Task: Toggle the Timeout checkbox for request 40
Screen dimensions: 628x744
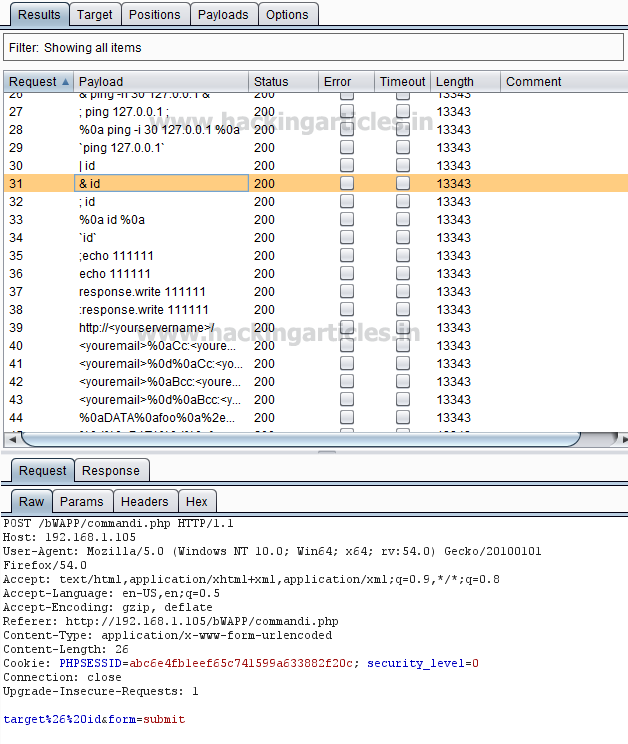Action: 403,345
